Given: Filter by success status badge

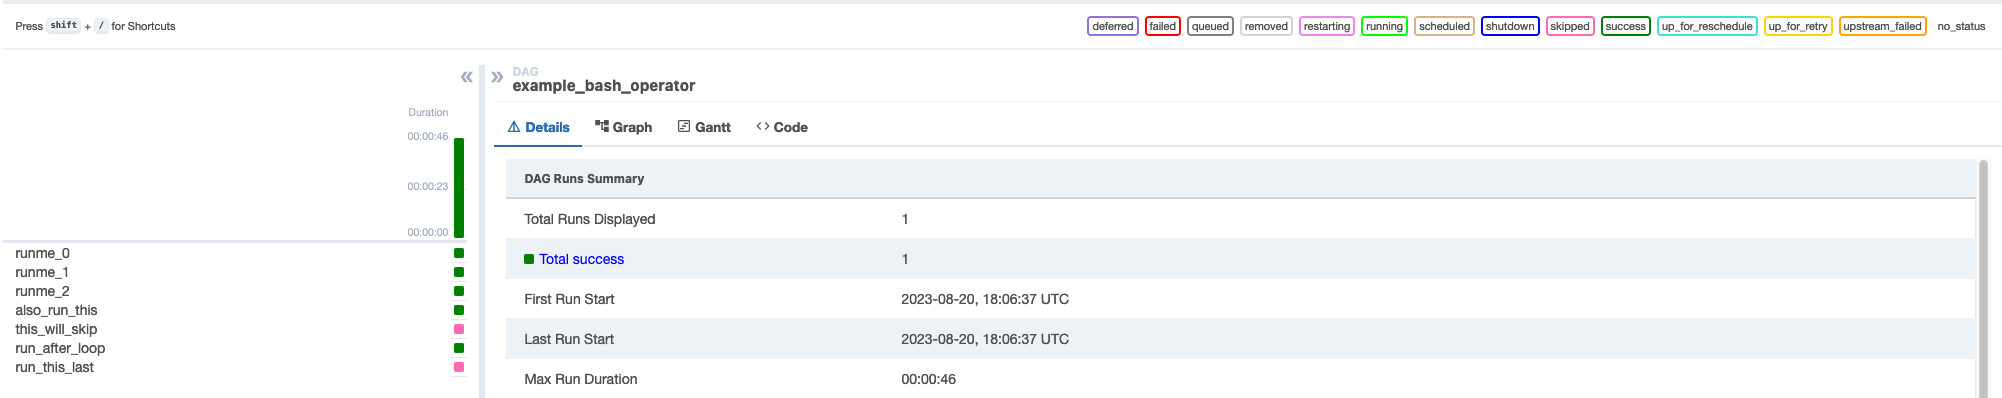Looking at the screenshot, I should 1626,26.
